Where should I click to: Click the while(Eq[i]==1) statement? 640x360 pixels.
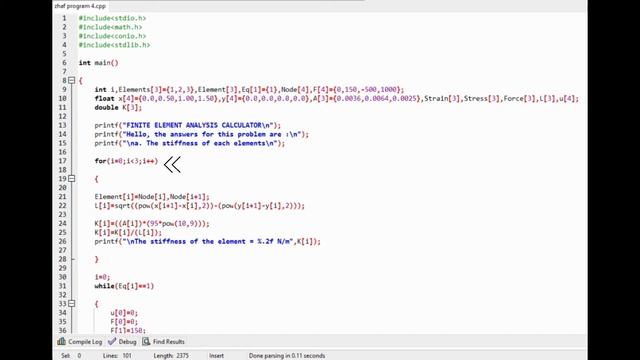pyautogui.click(x=124, y=286)
